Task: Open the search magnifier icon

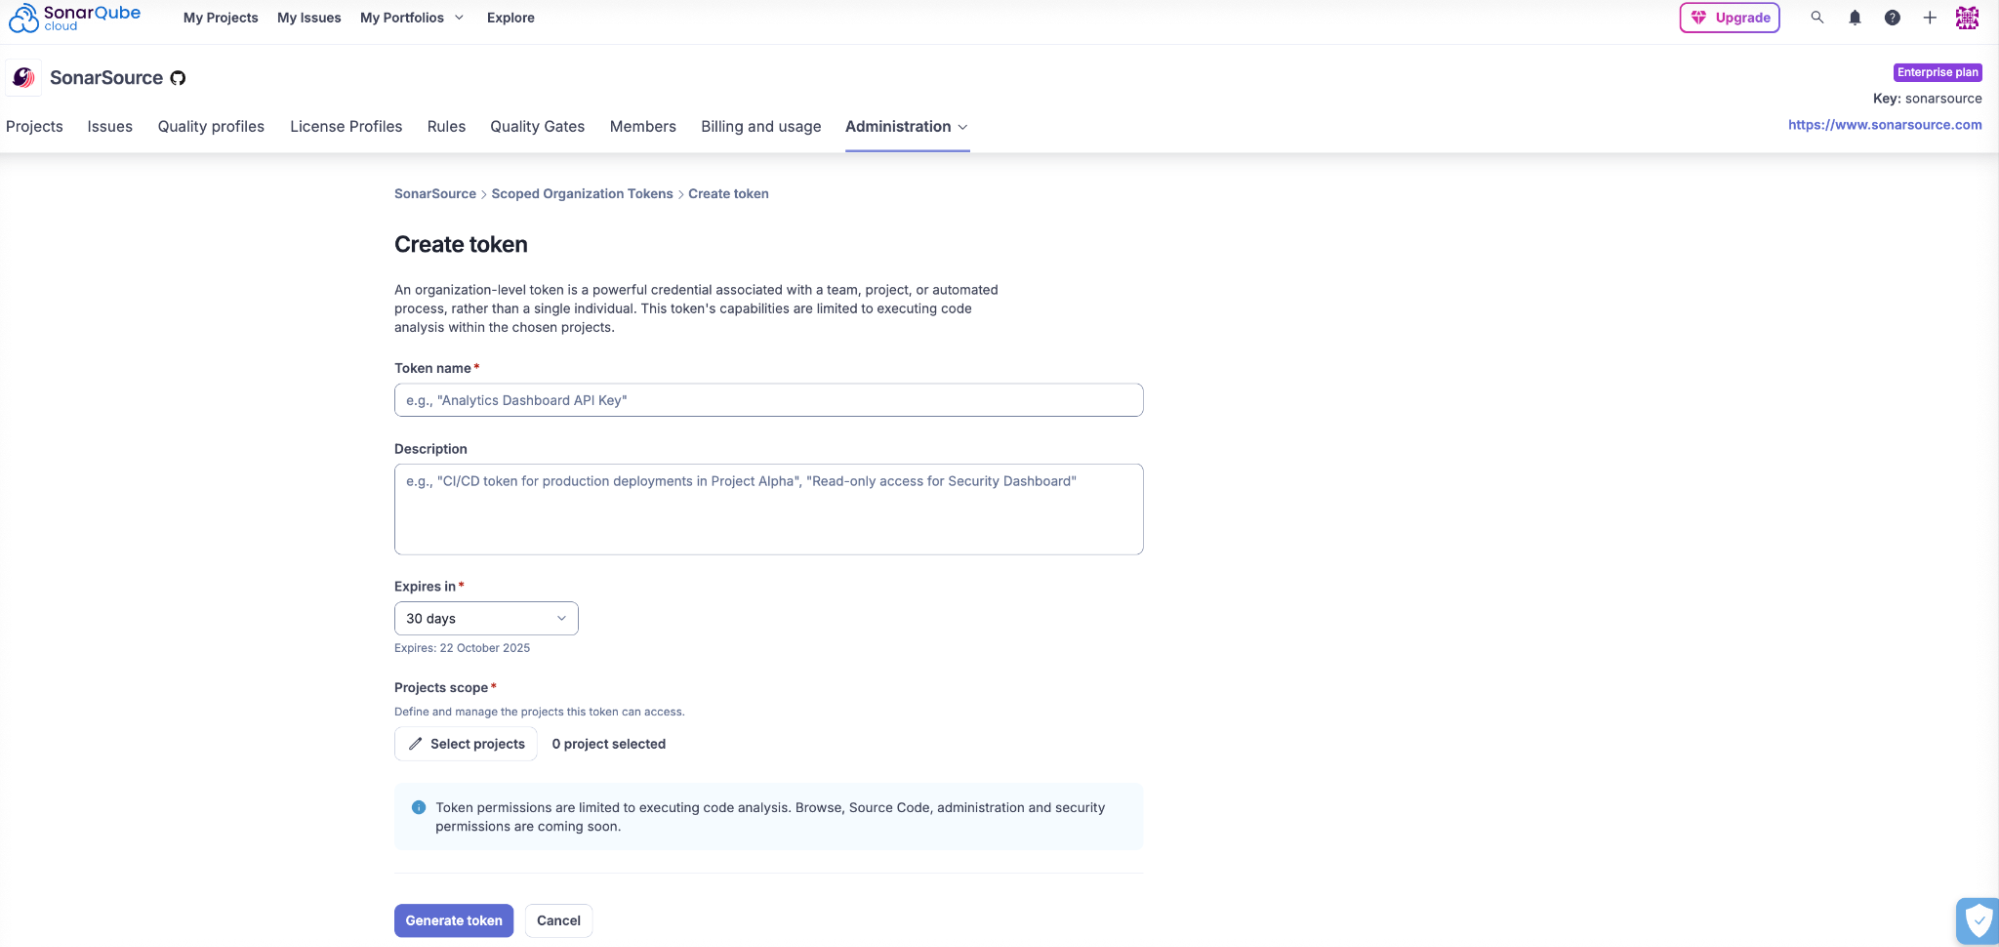Action: click(x=1817, y=18)
